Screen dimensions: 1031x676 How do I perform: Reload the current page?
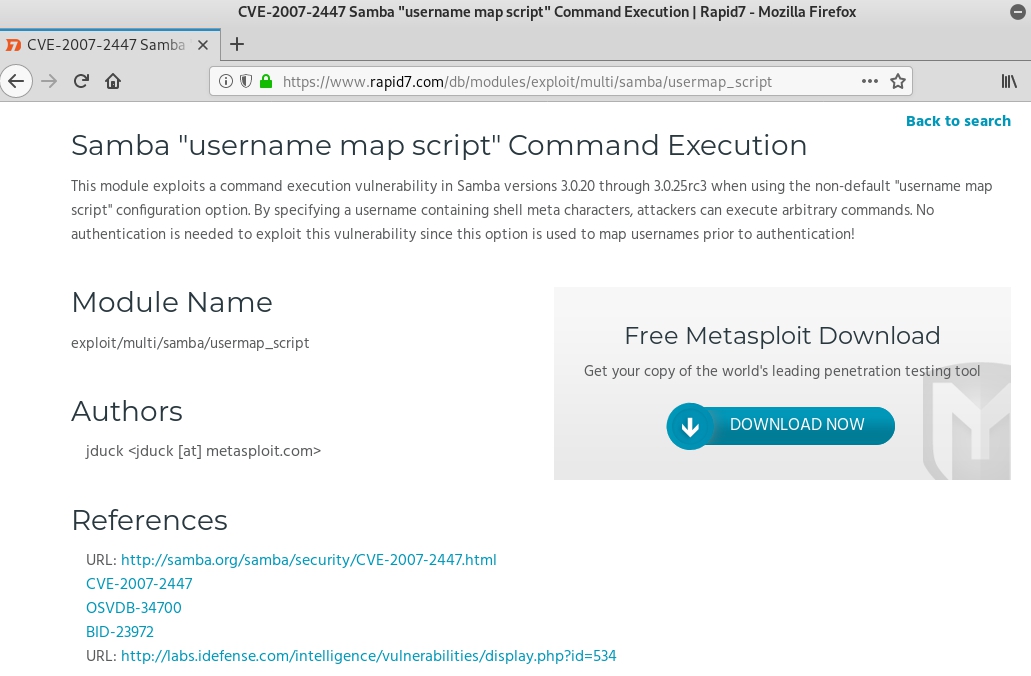tap(81, 82)
